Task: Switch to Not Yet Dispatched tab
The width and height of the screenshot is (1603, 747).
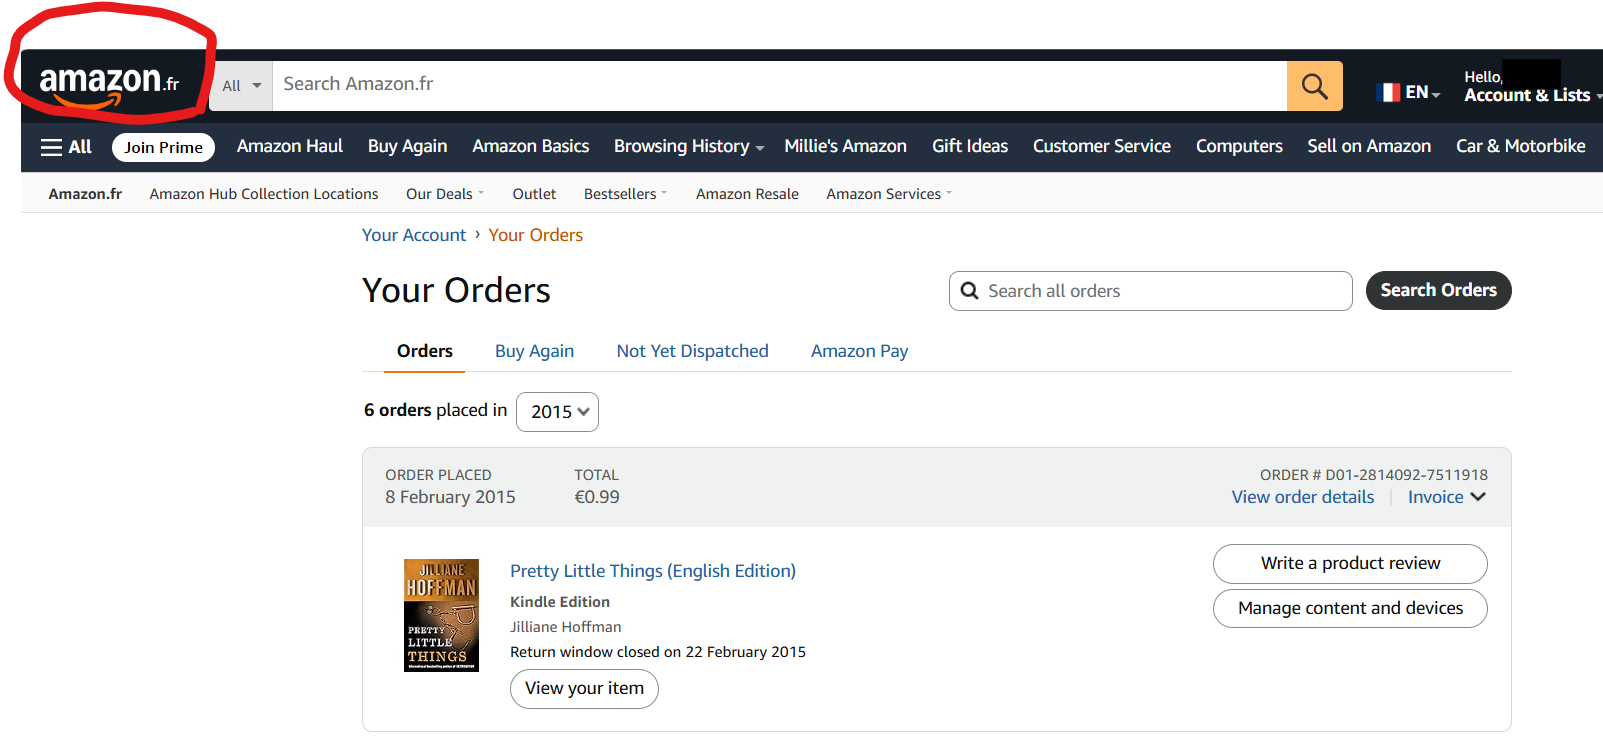Action: (x=692, y=351)
